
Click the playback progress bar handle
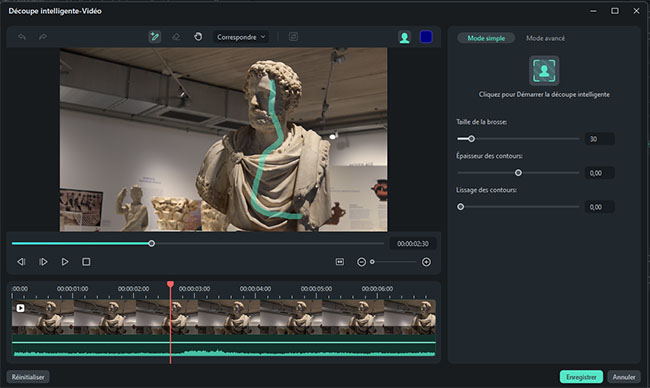pos(152,243)
